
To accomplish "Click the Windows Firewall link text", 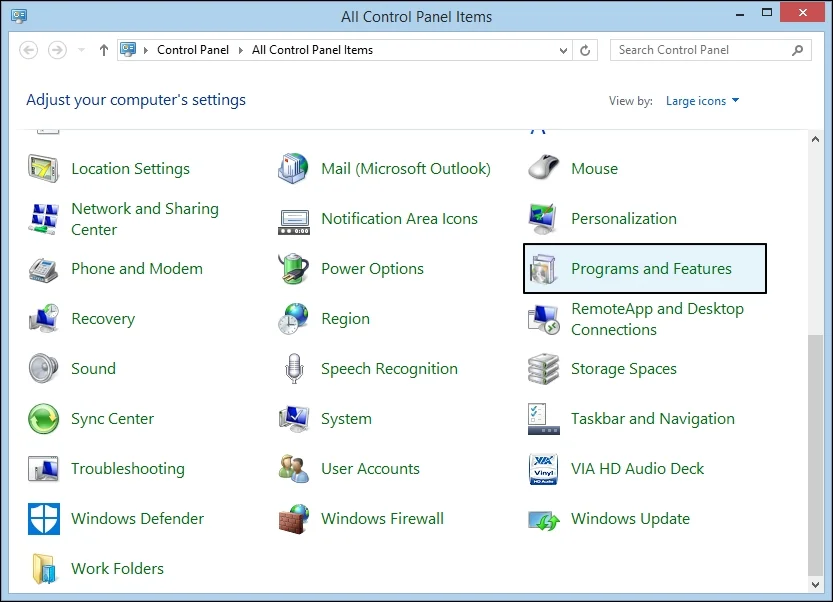I will (382, 519).
